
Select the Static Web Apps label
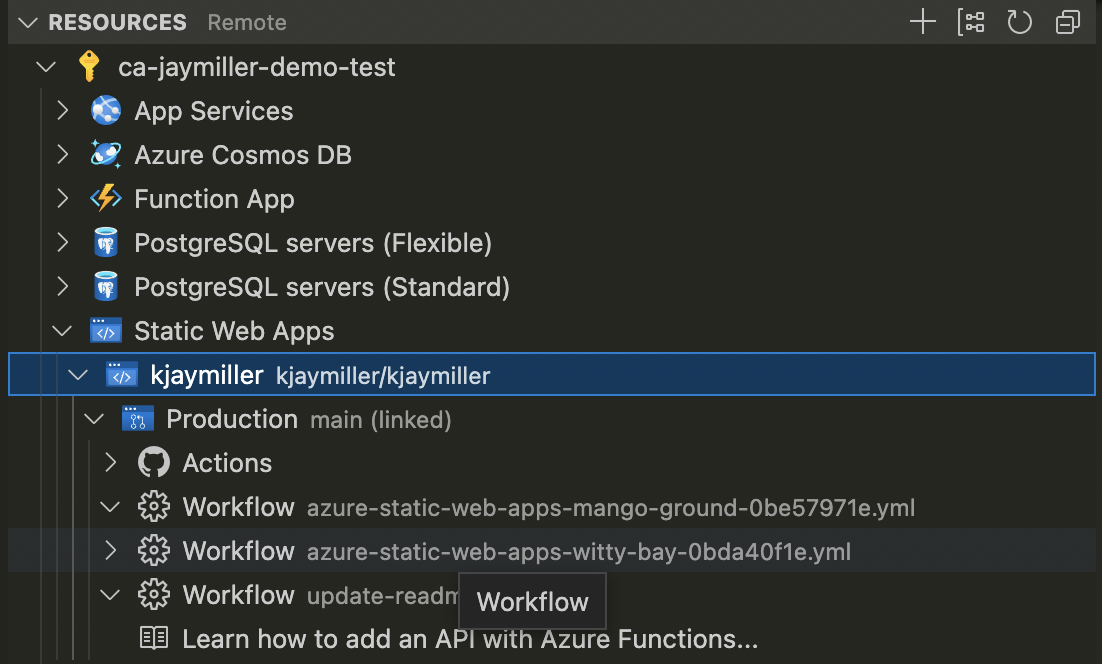pos(234,332)
